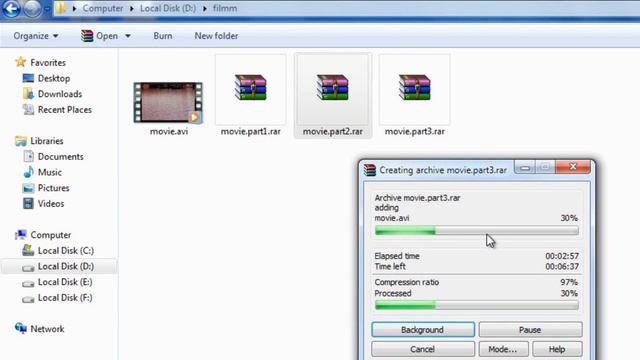
Task: Open Local Disk (F:)
Action: (x=65, y=298)
